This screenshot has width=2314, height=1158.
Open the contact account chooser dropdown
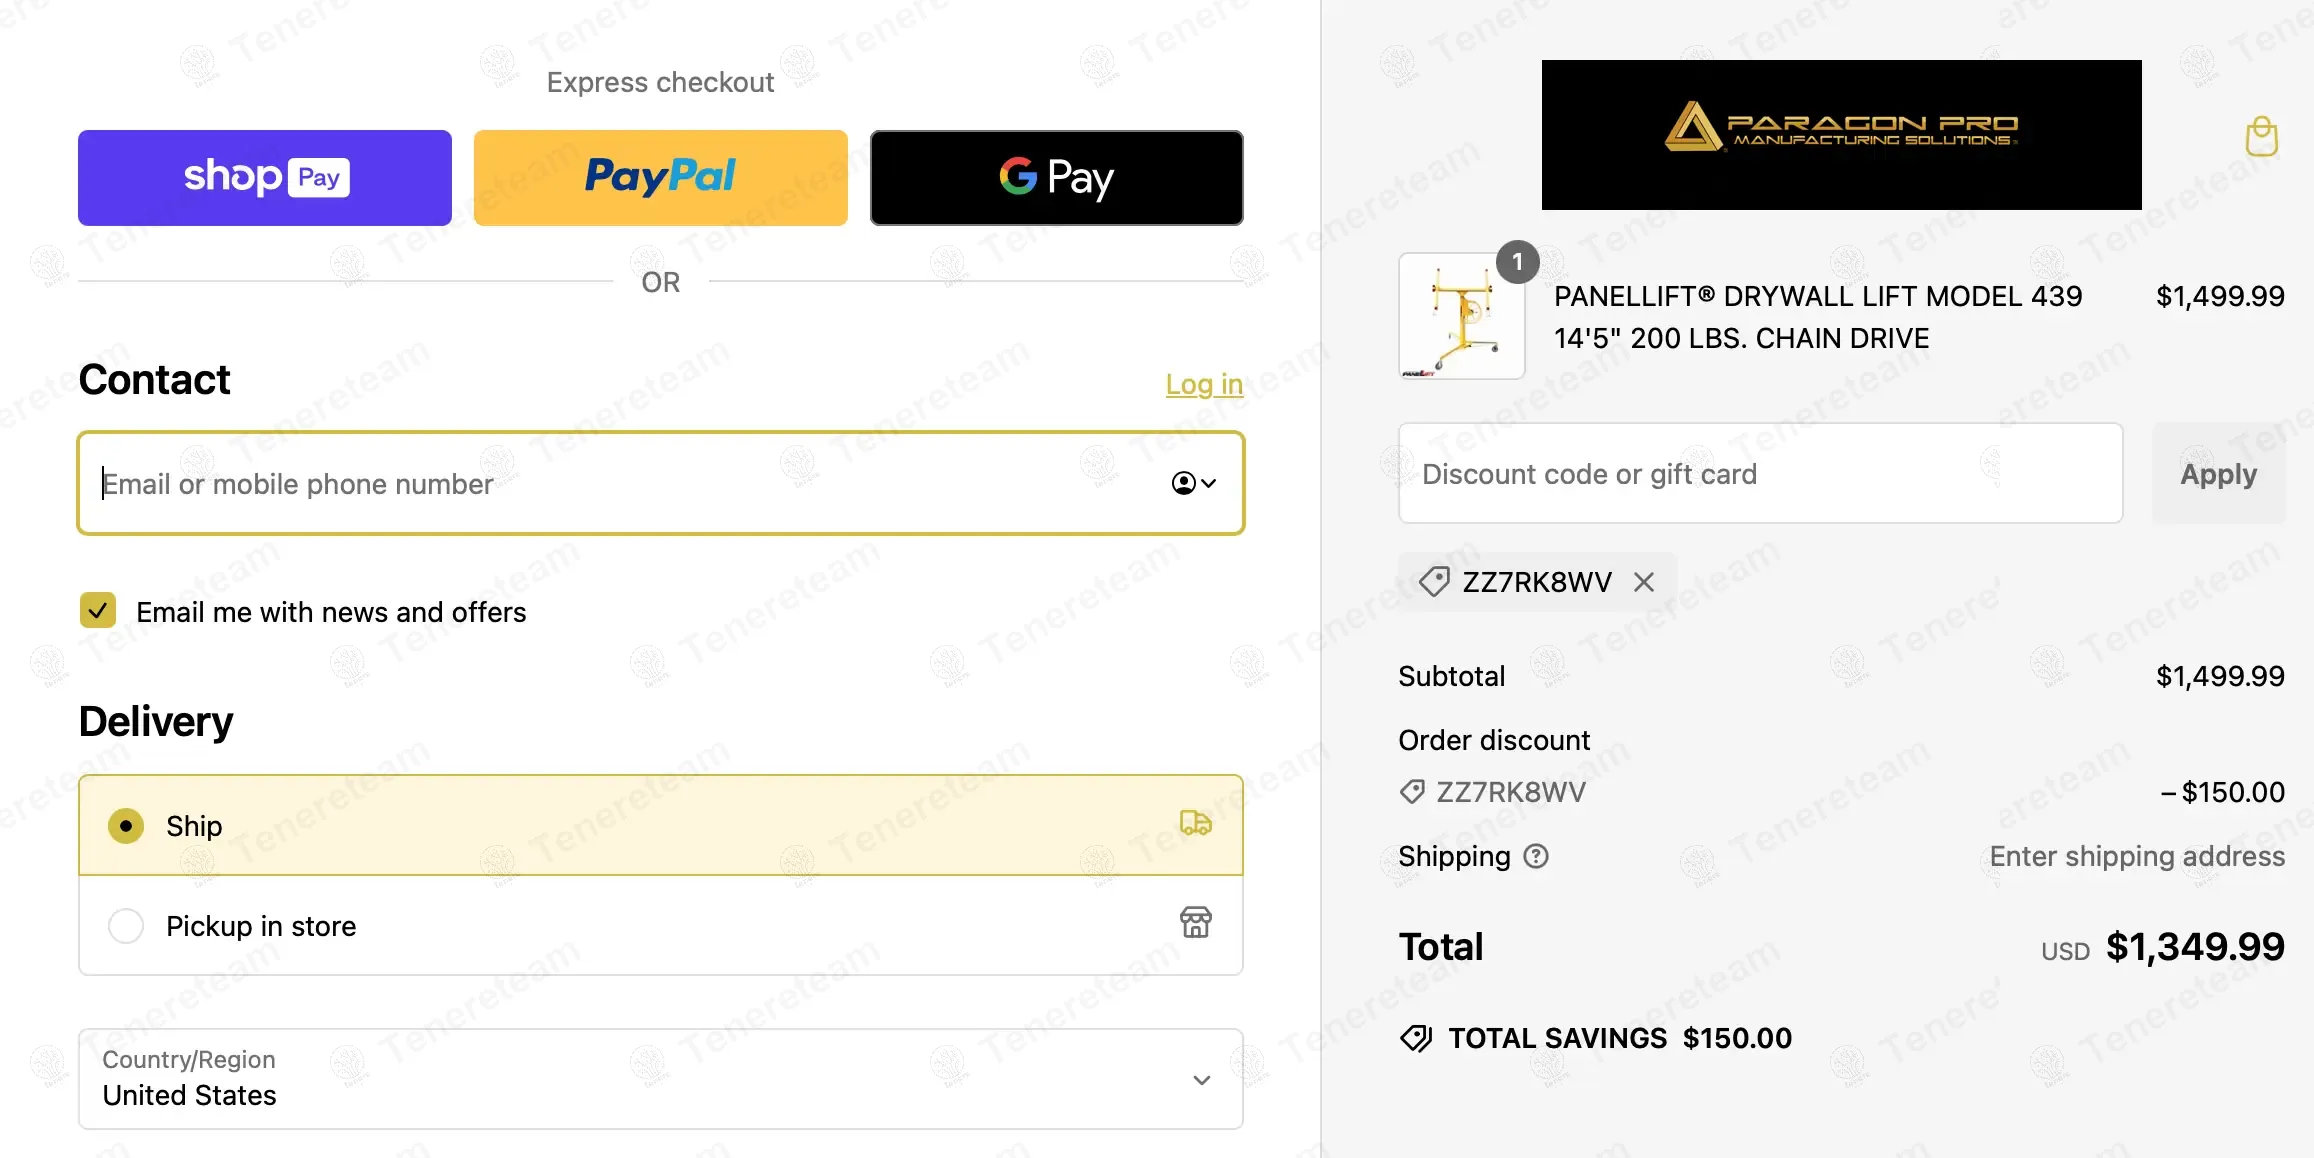pyautogui.click(x=1194, y=484)
